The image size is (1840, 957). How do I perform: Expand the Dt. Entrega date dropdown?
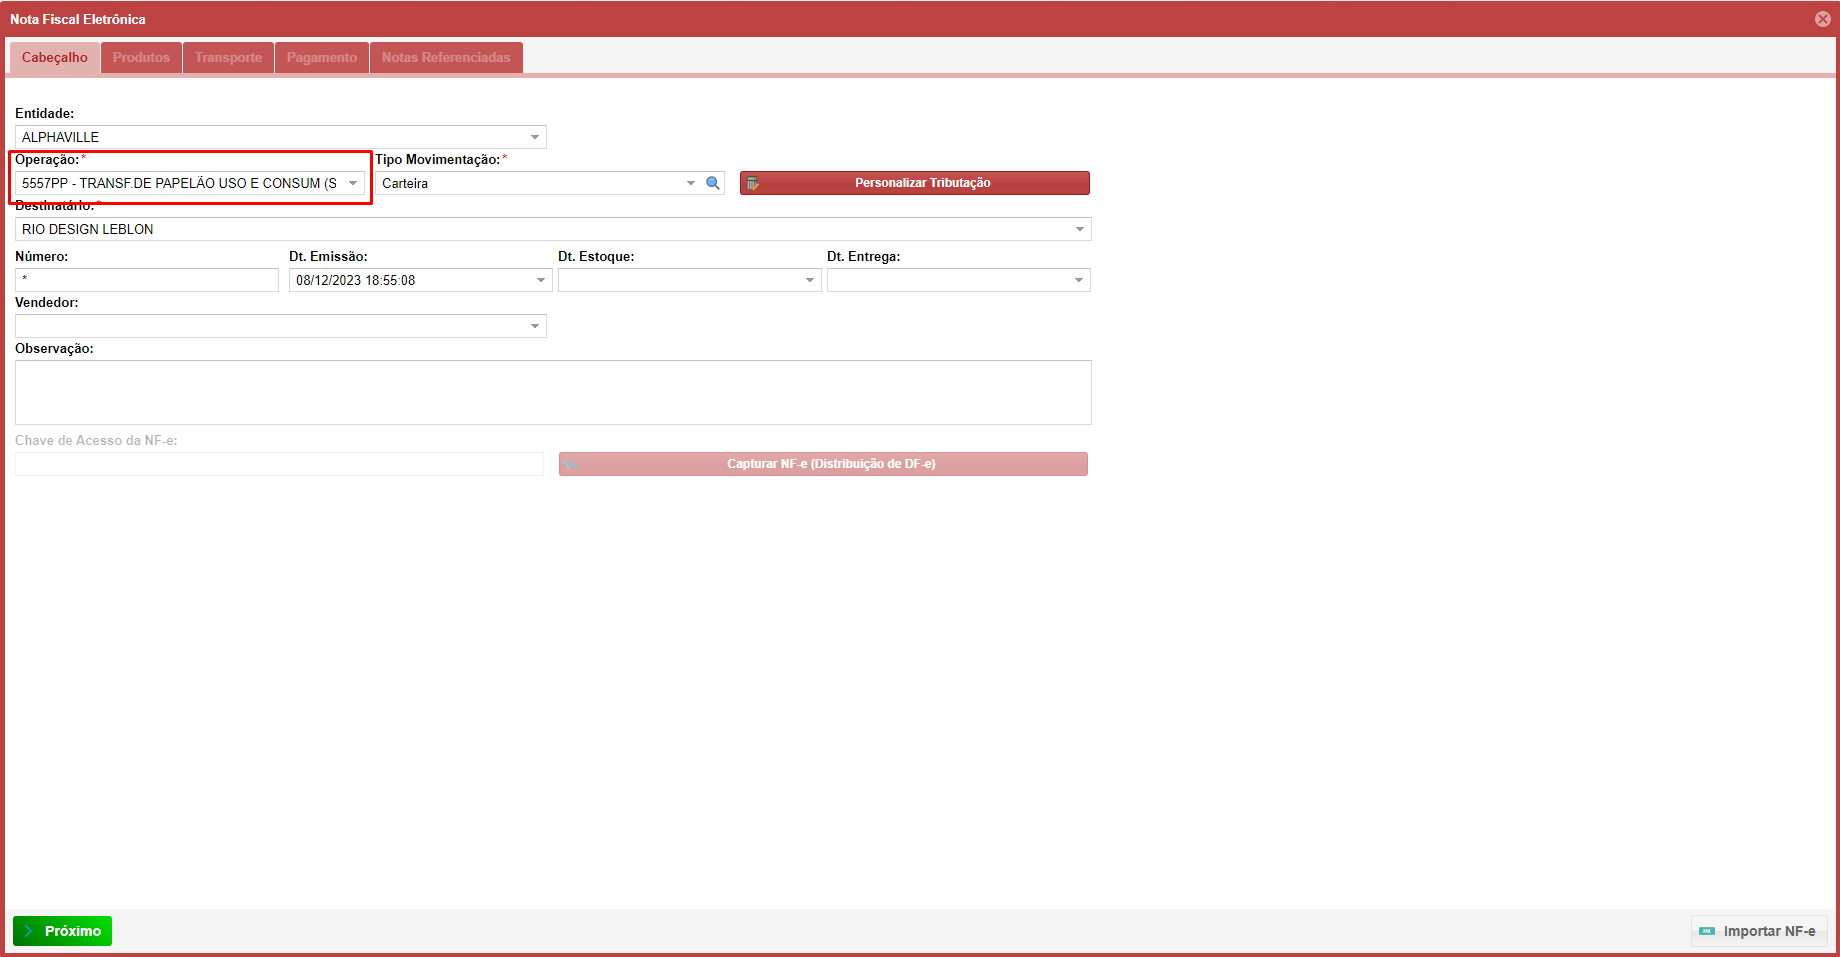(1079, 280)
